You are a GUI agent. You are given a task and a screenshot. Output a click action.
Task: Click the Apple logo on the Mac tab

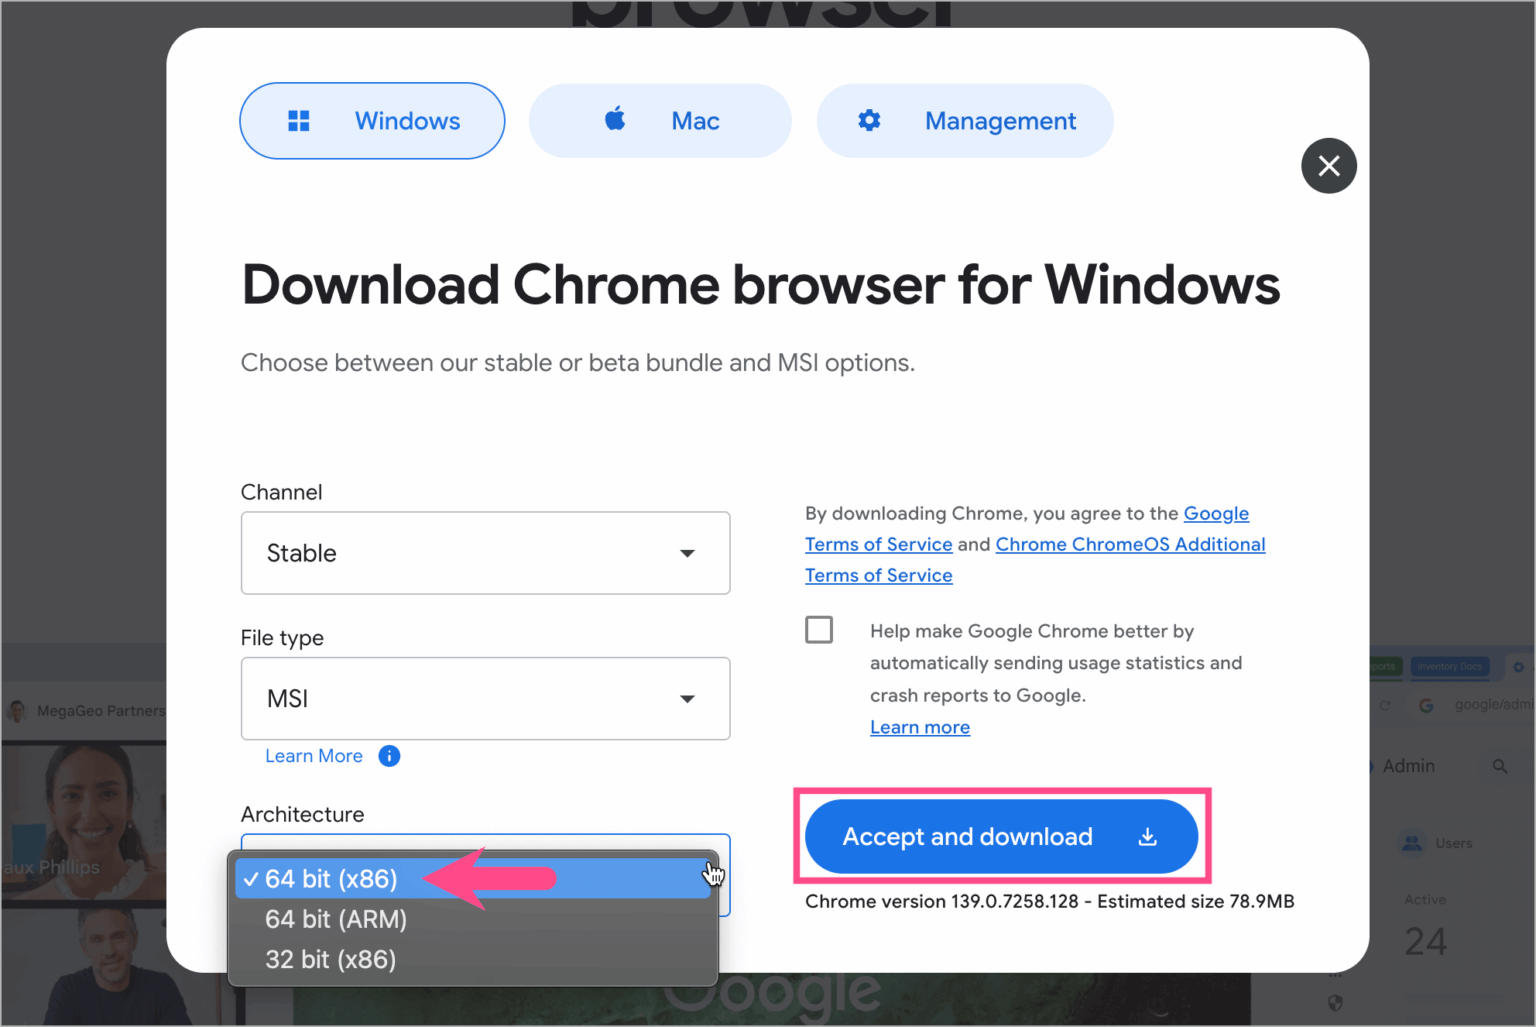pyautogui.click(x=613, y=120)
